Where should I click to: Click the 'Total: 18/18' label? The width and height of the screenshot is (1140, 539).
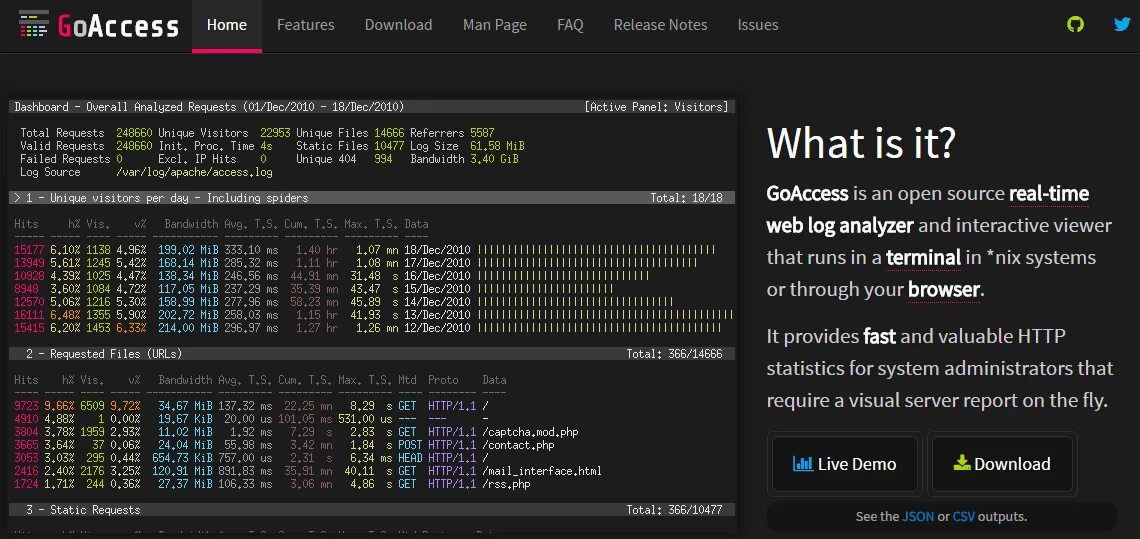click(x=686, y=198)
